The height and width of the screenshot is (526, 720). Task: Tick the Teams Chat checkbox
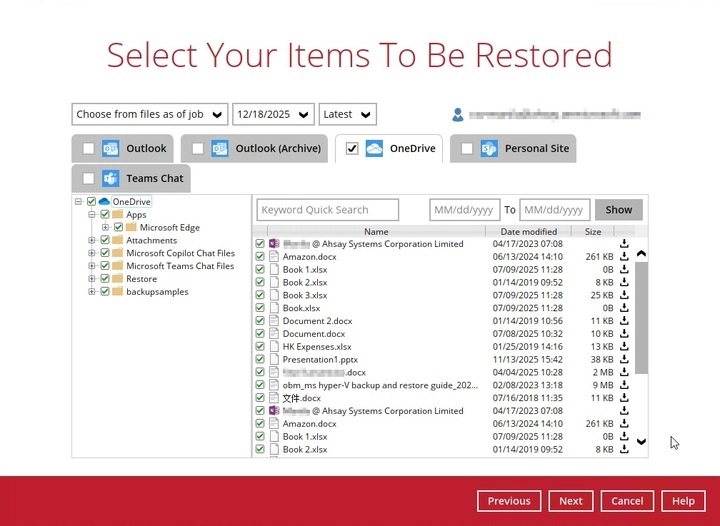tap(89, 179)
